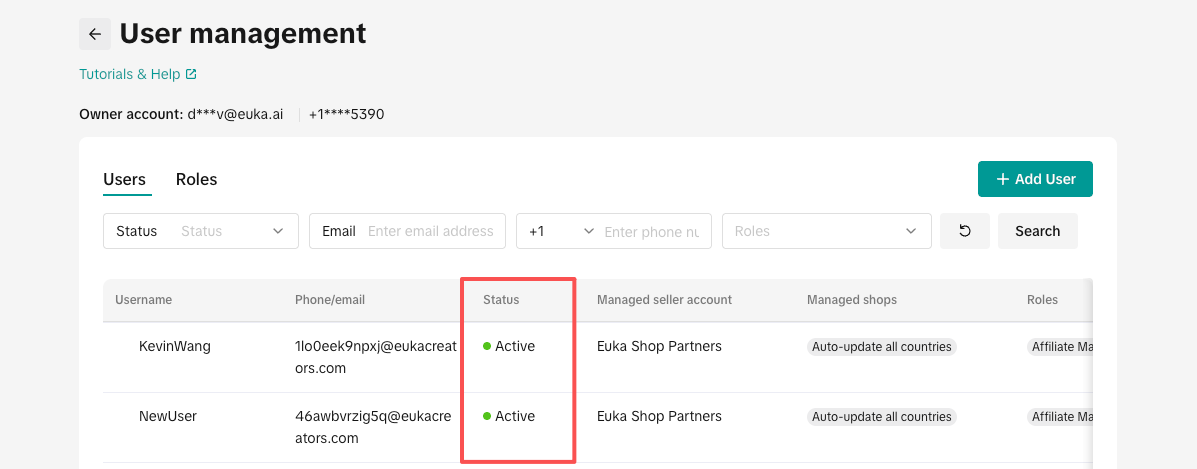Click the Phone/email column header

(330, 299)
